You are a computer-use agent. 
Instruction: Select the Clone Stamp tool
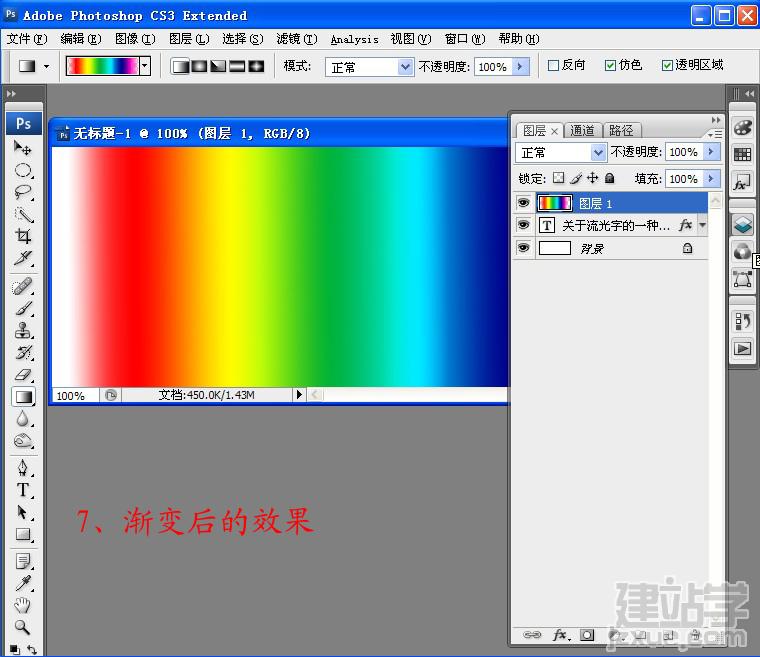point(23,330)
